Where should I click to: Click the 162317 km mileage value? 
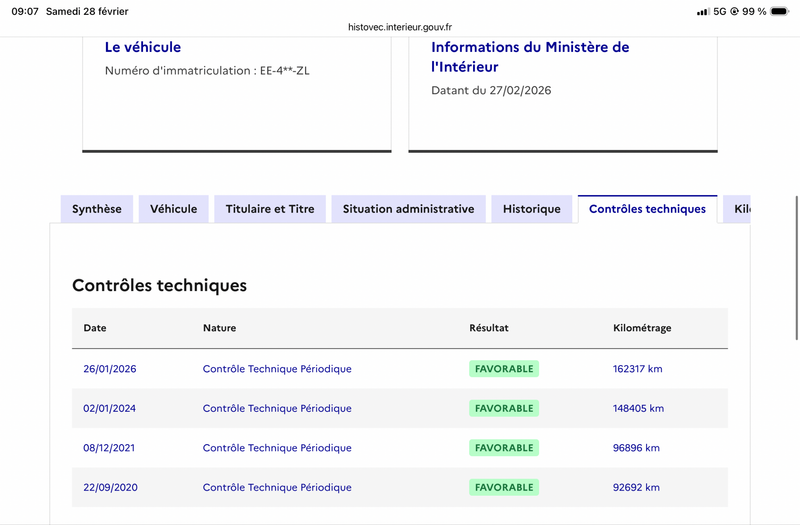tap(637, 369)
